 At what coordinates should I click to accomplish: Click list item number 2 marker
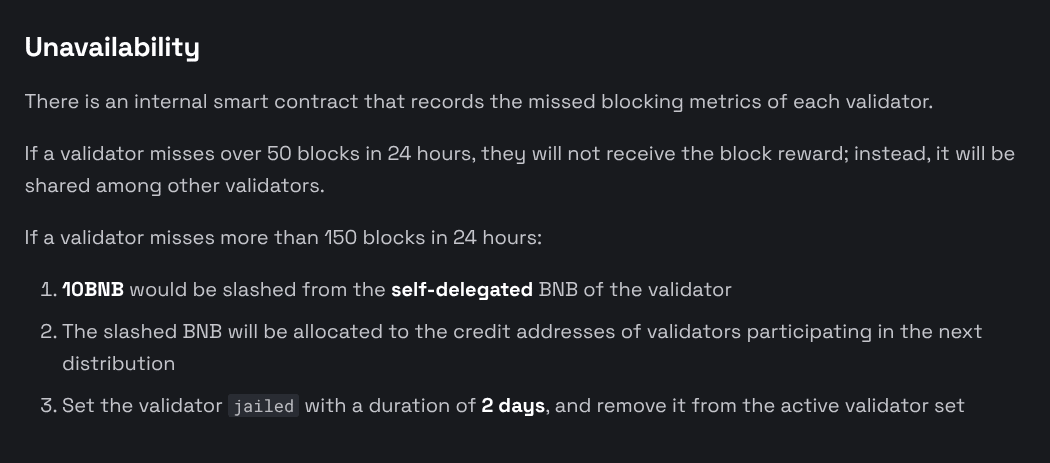click(49, 332)
